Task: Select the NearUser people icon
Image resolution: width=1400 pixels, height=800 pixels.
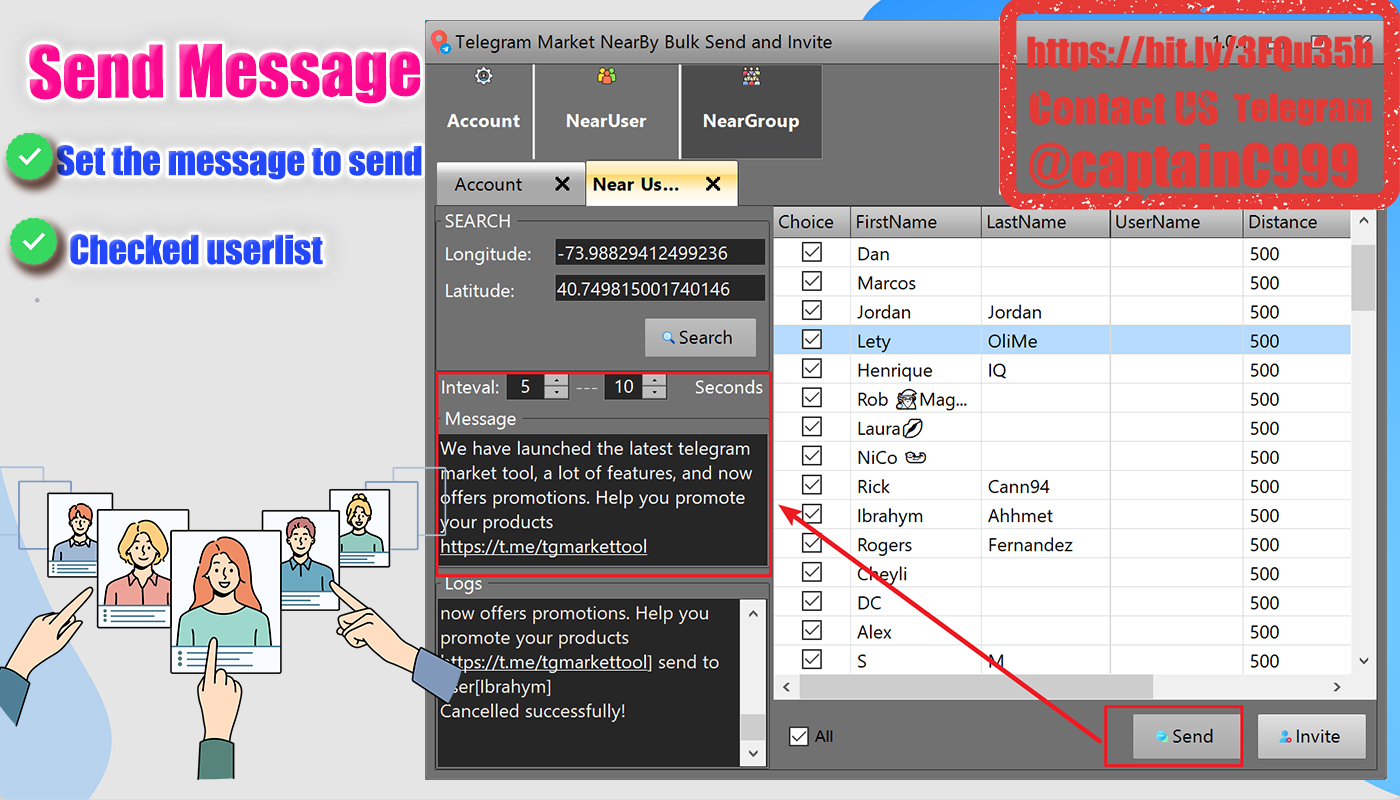Action: point(606,76)
